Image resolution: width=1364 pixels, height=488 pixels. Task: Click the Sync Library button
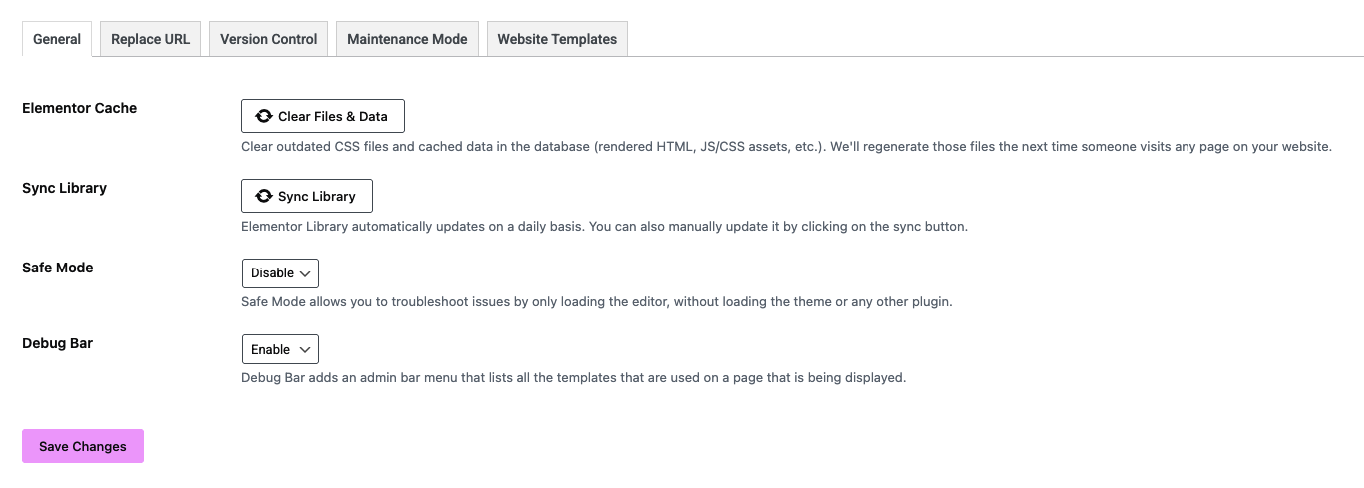(307, 196)
